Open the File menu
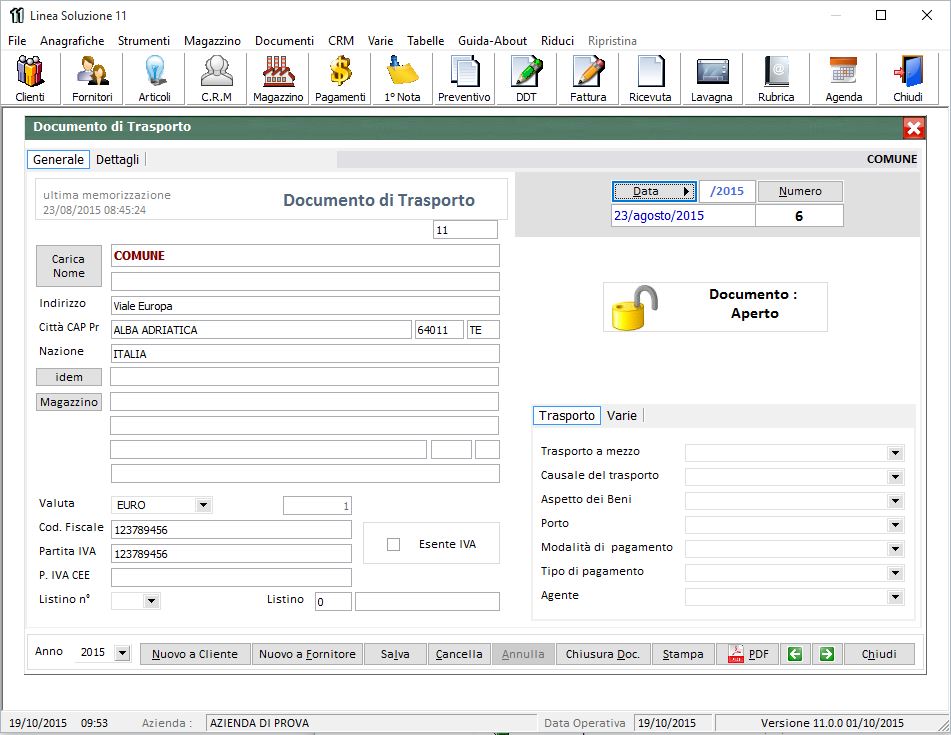Screen dimensions: 951x735 pyautogui.click(x=17, y=41)
